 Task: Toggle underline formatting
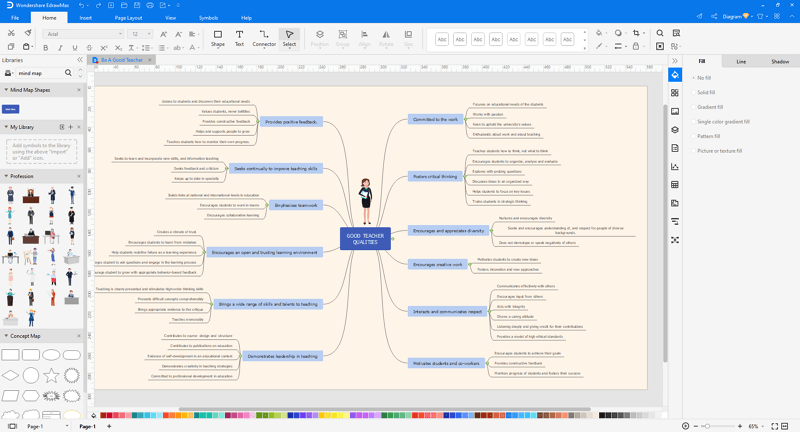75,48
